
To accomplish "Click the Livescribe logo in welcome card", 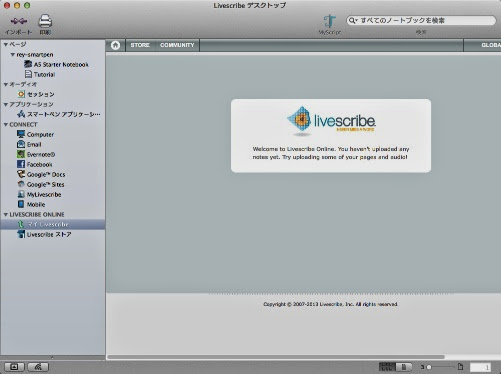I will (x=331, y=121).
